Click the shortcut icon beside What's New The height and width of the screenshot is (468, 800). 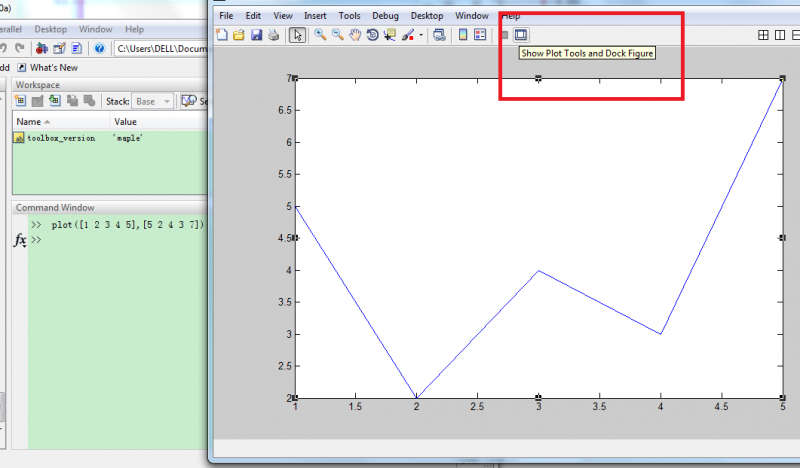pos(21,67)
